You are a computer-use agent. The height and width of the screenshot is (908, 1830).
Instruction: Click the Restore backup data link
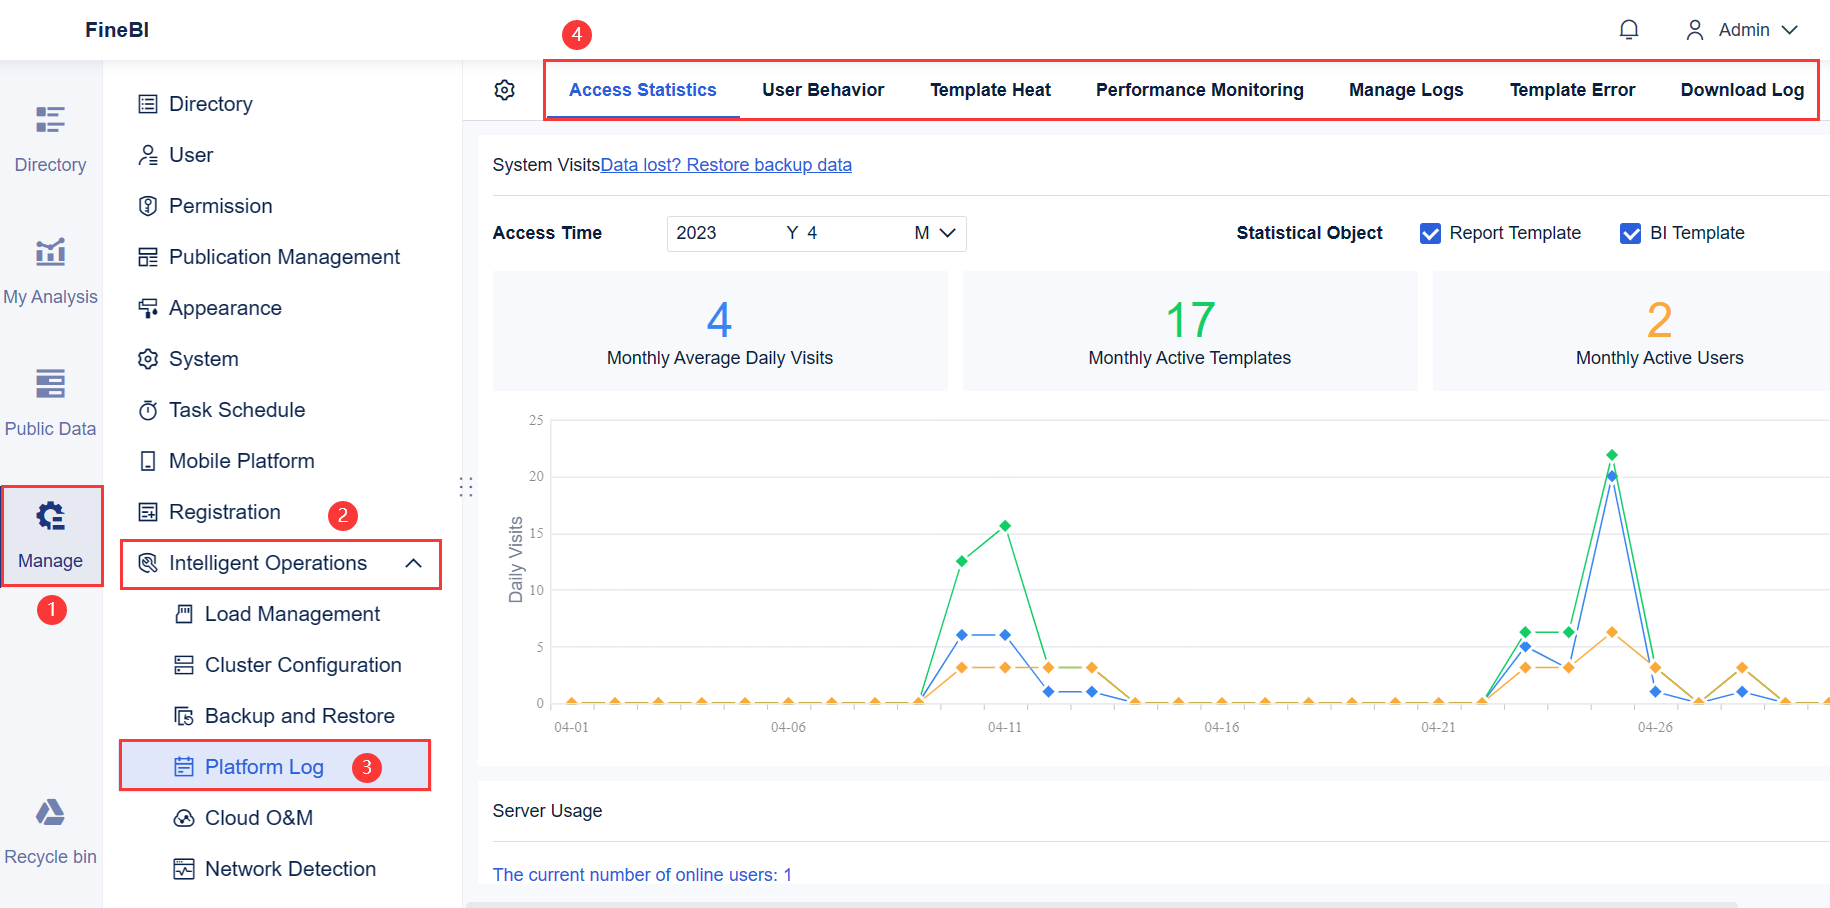(726, 165)
